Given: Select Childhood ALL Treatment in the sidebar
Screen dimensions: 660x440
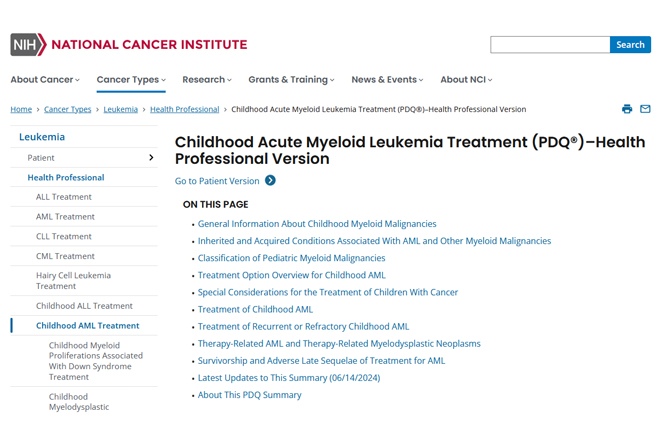Looking at the screenshot, I should point(84,306).
